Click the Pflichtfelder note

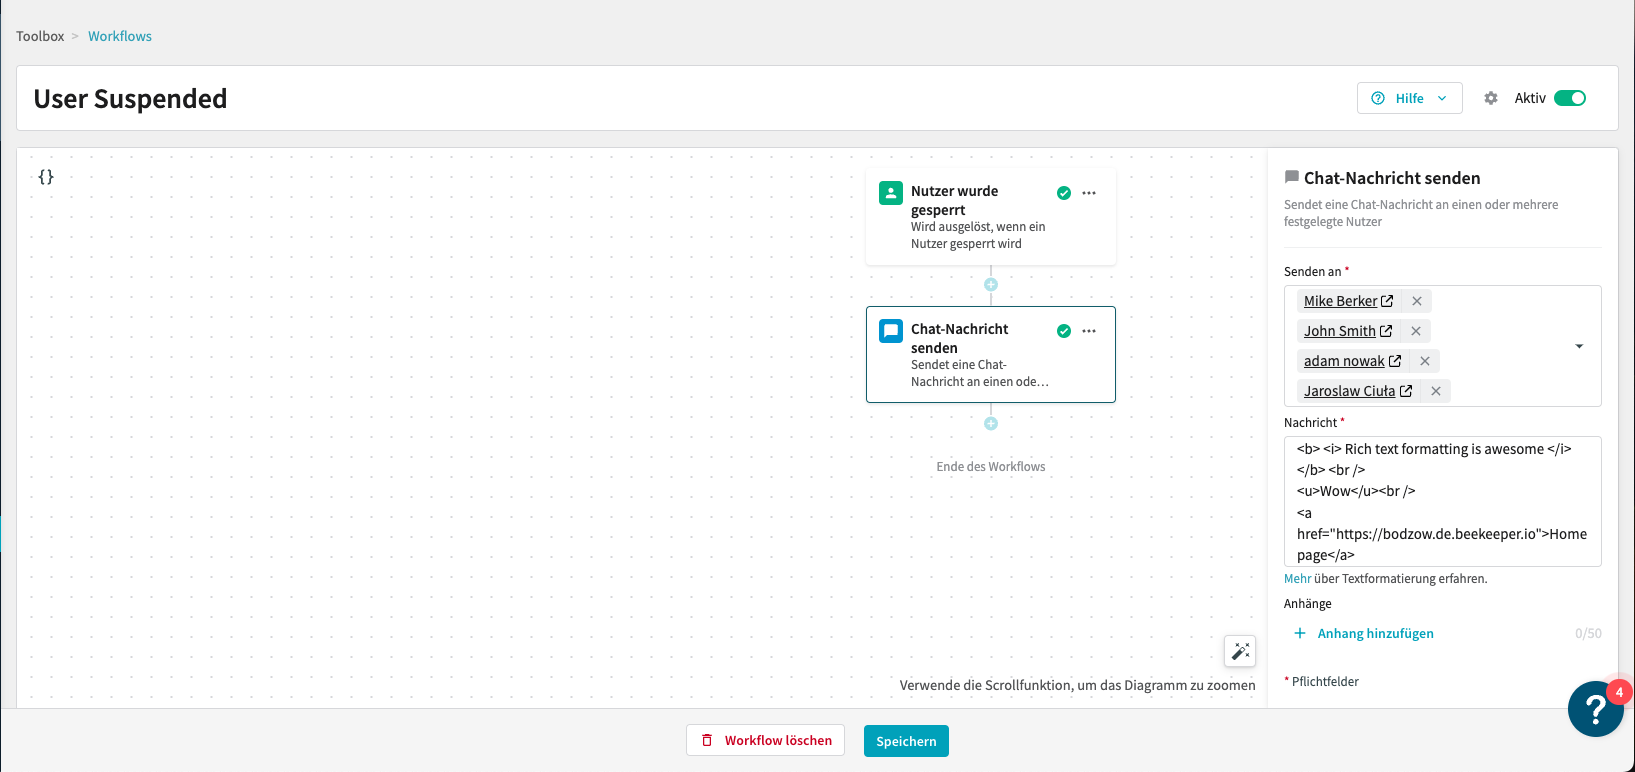[x=1321, y=682]
